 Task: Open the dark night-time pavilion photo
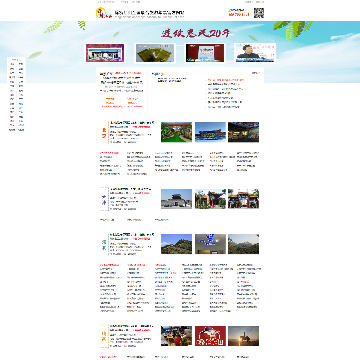click(x=243, y=132)
